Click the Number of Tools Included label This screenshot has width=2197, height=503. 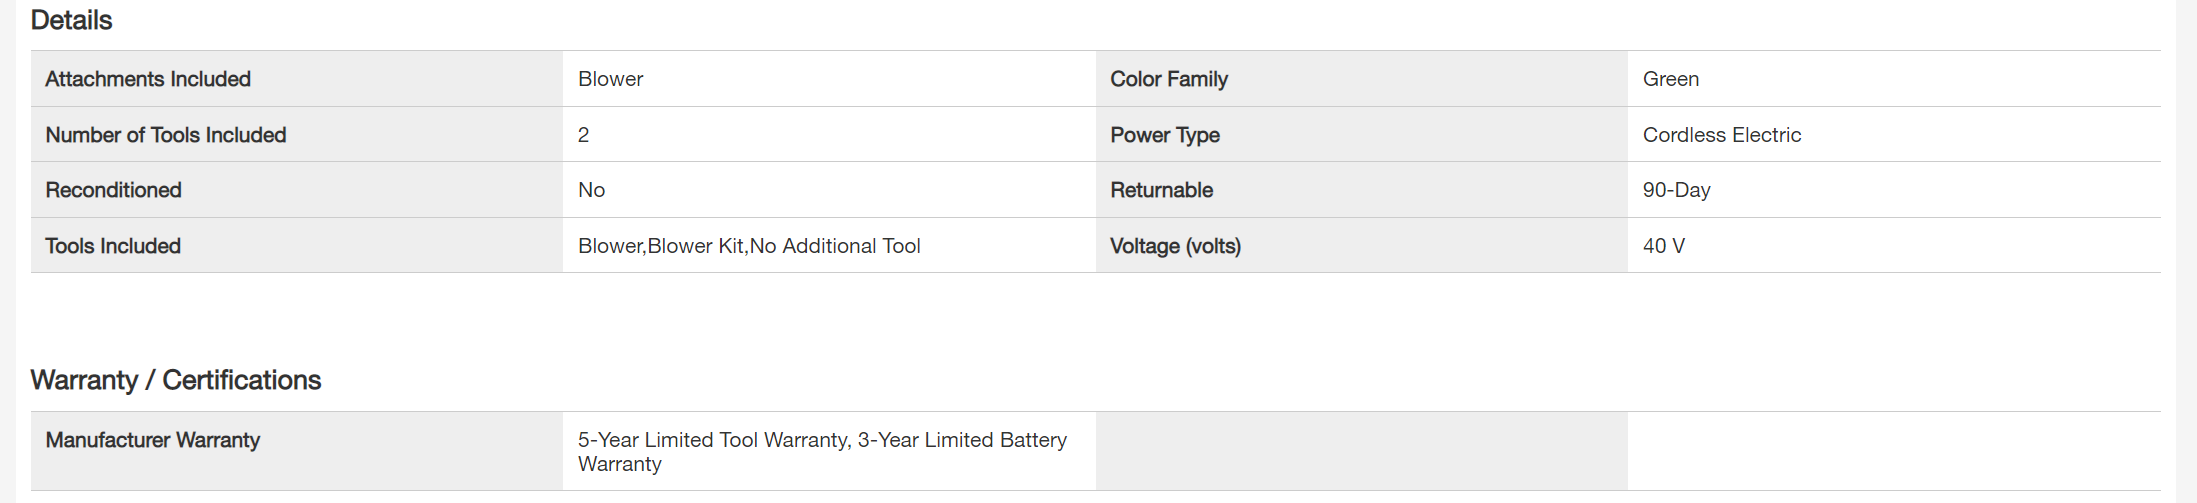coord(166,135)
